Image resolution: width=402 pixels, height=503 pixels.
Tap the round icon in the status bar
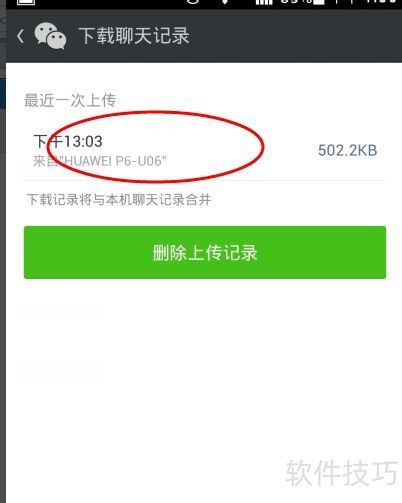tap(193, 2)
